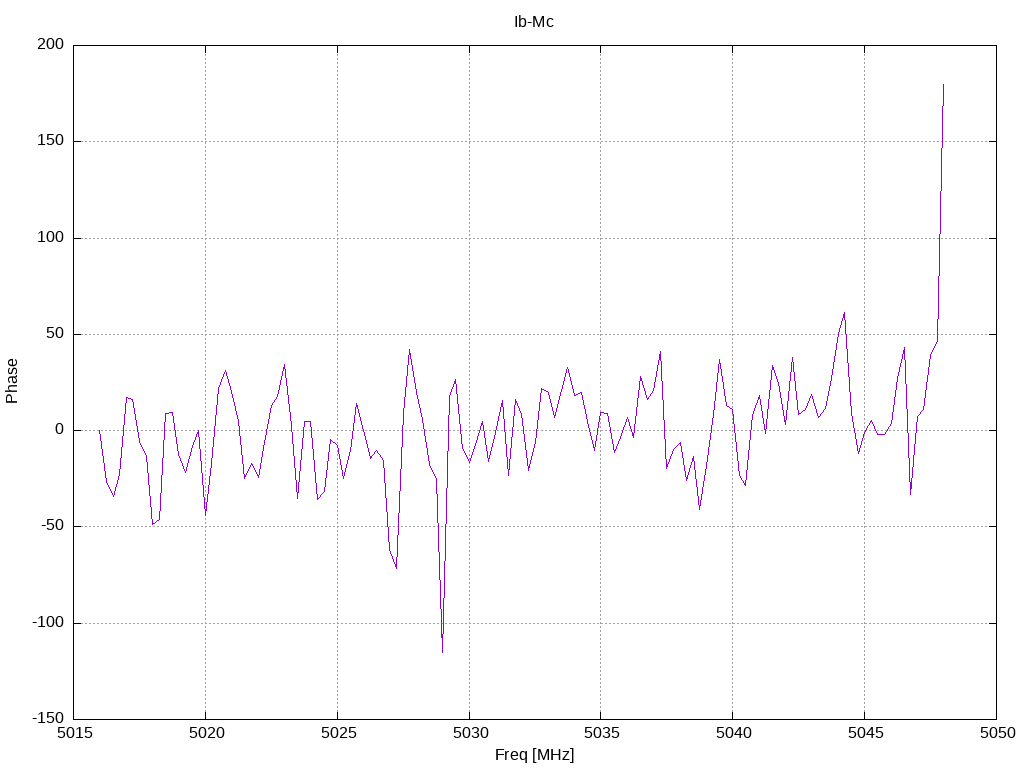
Task: Click y-axis tick label -50
Action: point(52,526)
